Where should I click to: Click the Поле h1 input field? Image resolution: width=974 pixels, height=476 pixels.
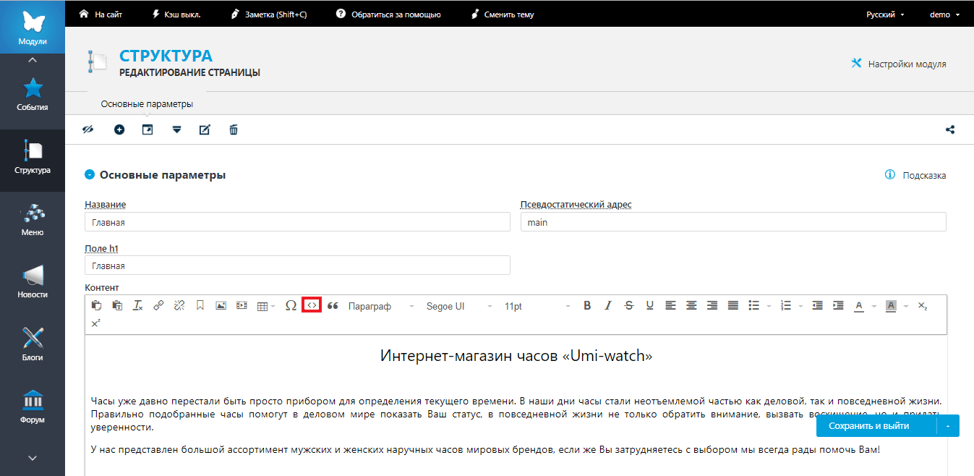[297, 265]
